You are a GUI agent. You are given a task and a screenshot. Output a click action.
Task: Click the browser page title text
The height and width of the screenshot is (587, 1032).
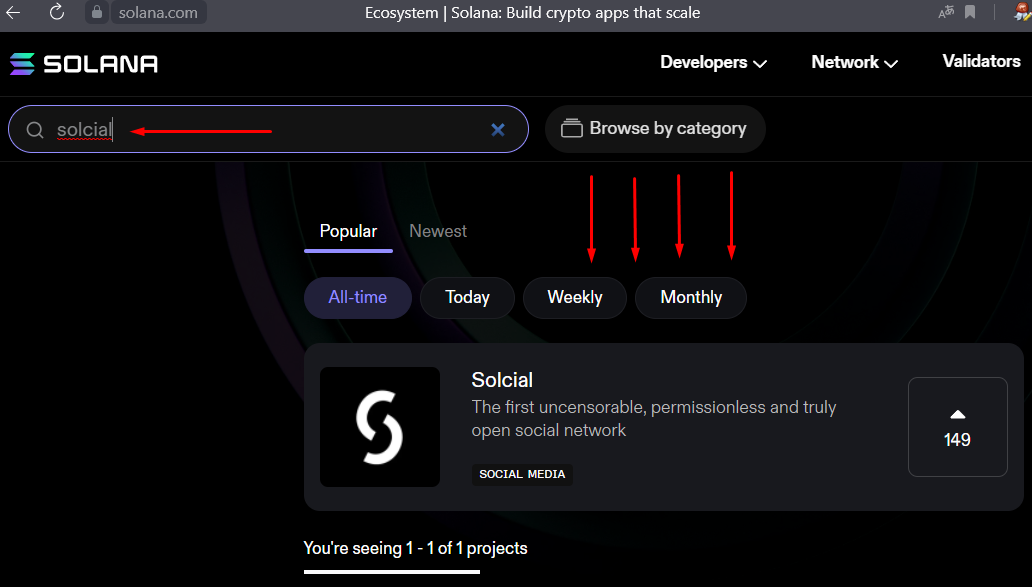(x=532, y=13)
